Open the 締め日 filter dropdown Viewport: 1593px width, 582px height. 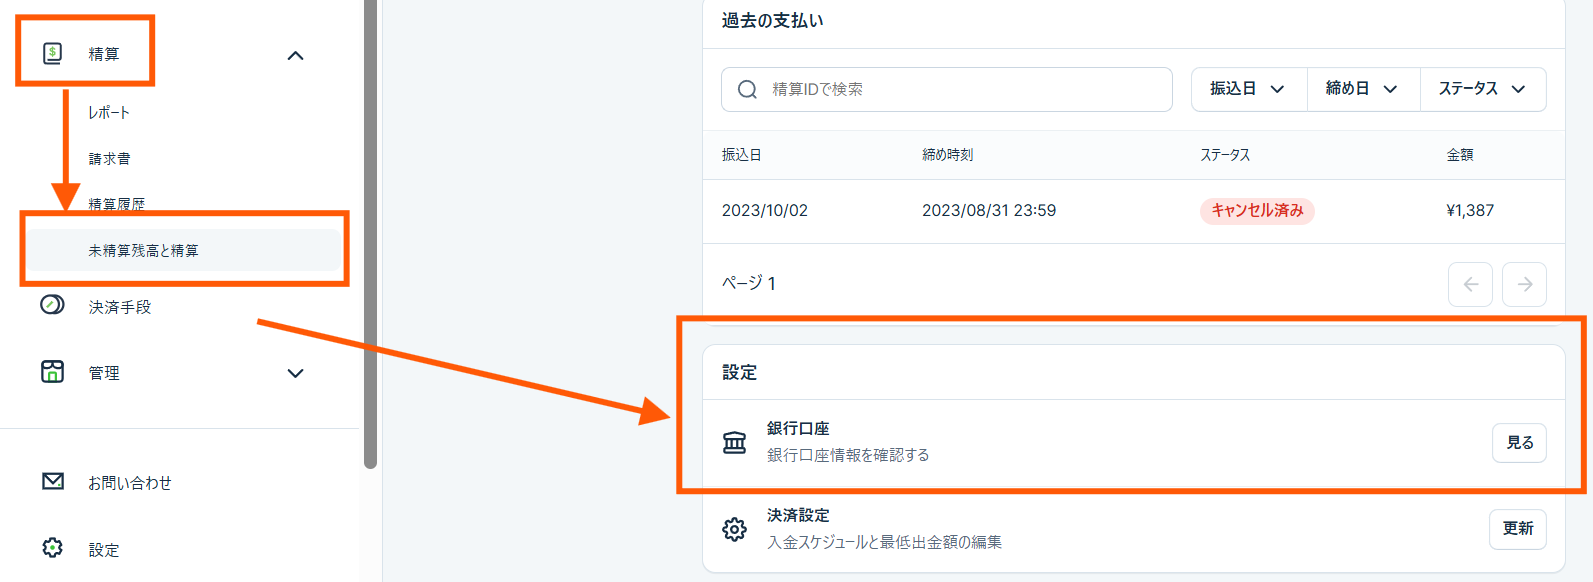click(x=1362, y=89)
